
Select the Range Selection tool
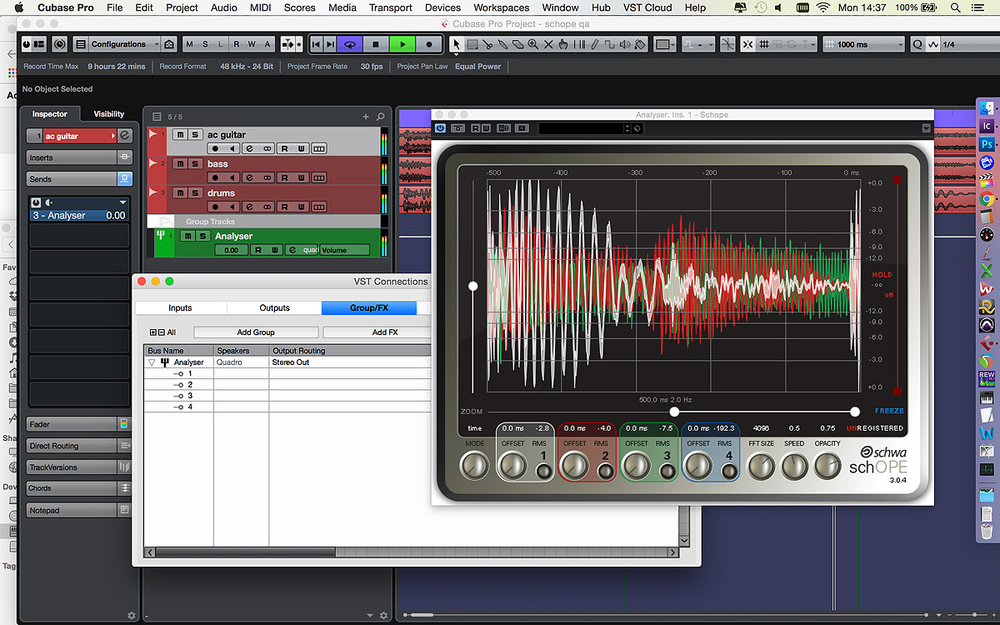tap(472, 44)
